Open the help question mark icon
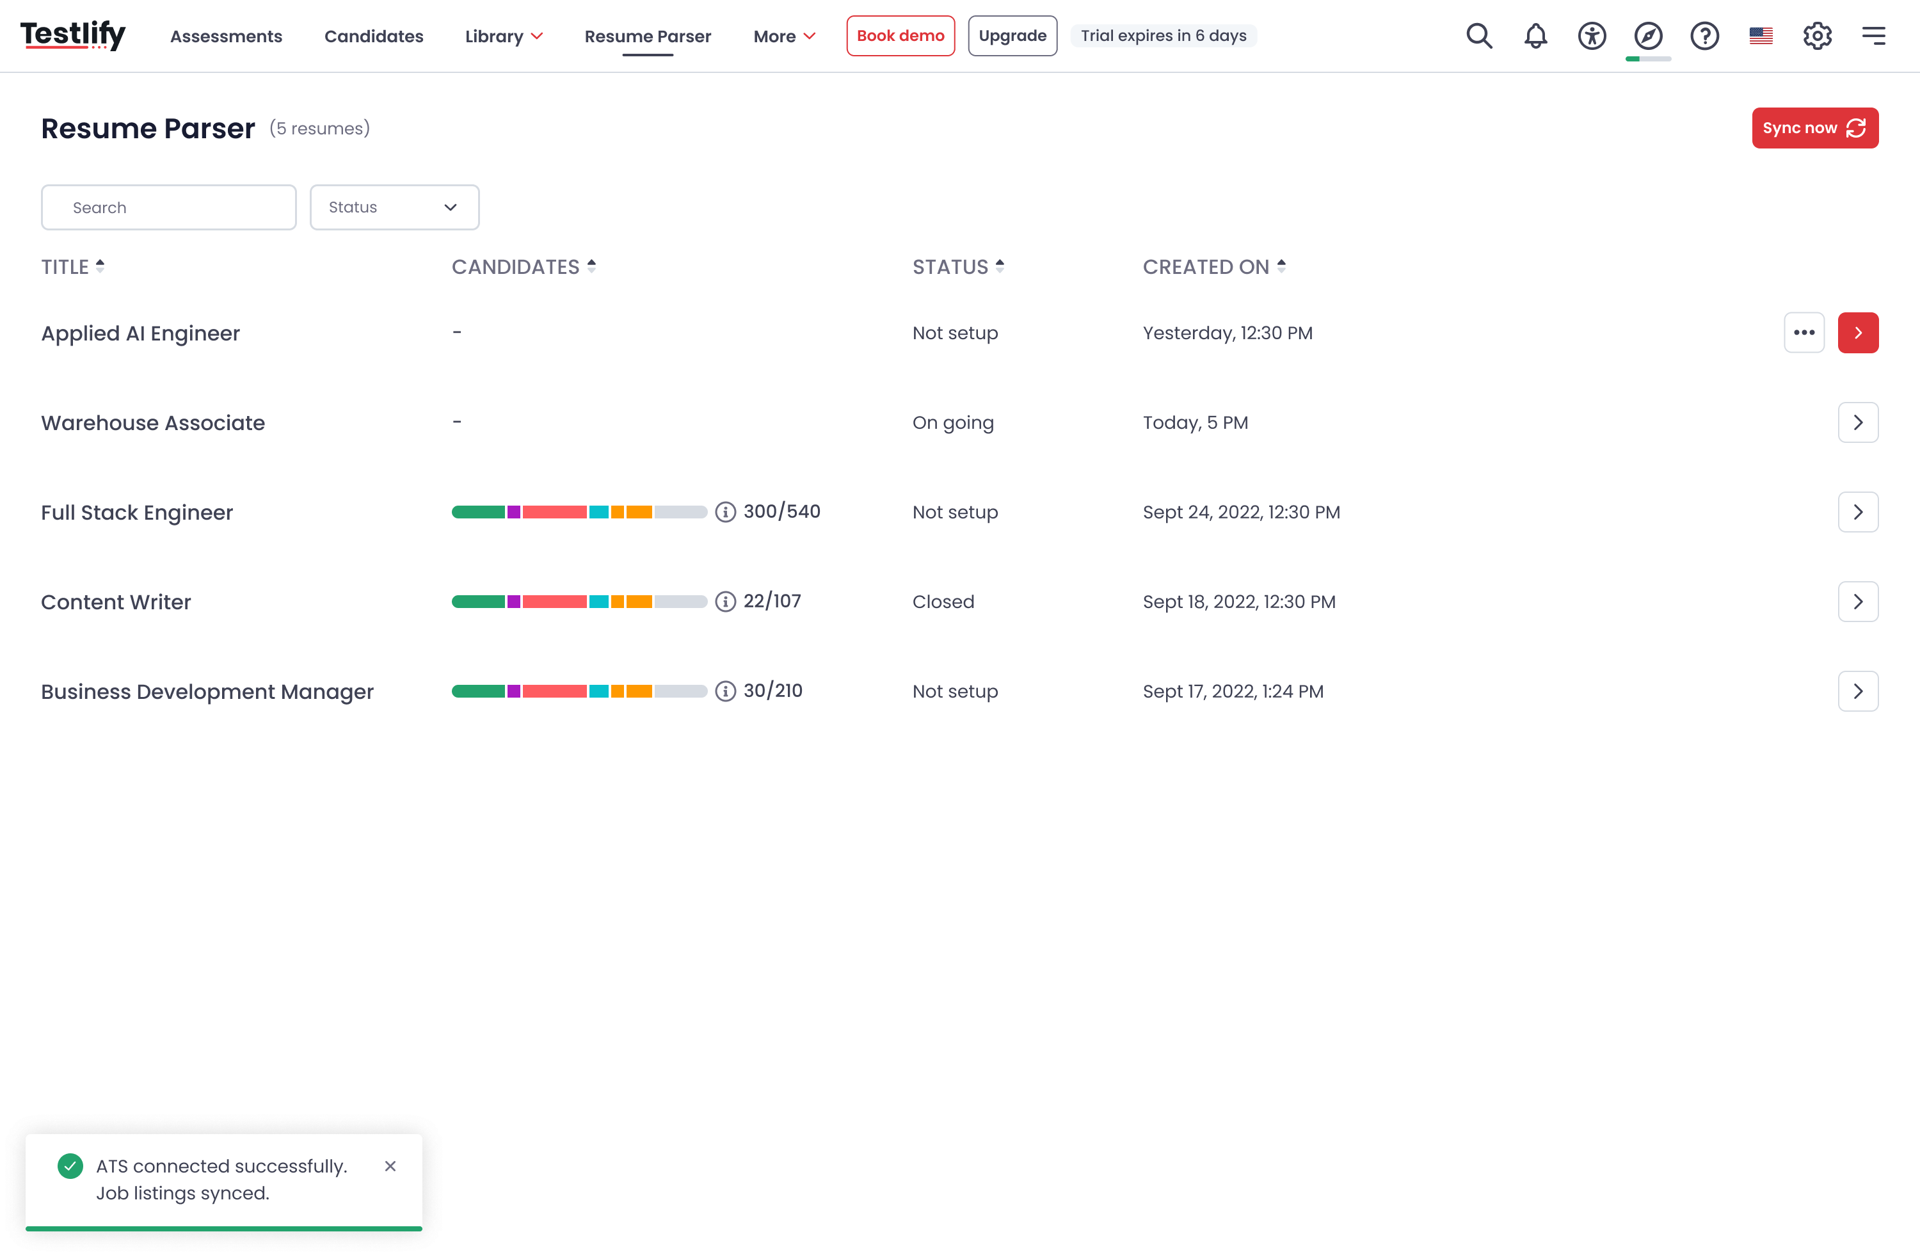Viewport: 1920px width, 1257px height. (x=1704, y=36)
